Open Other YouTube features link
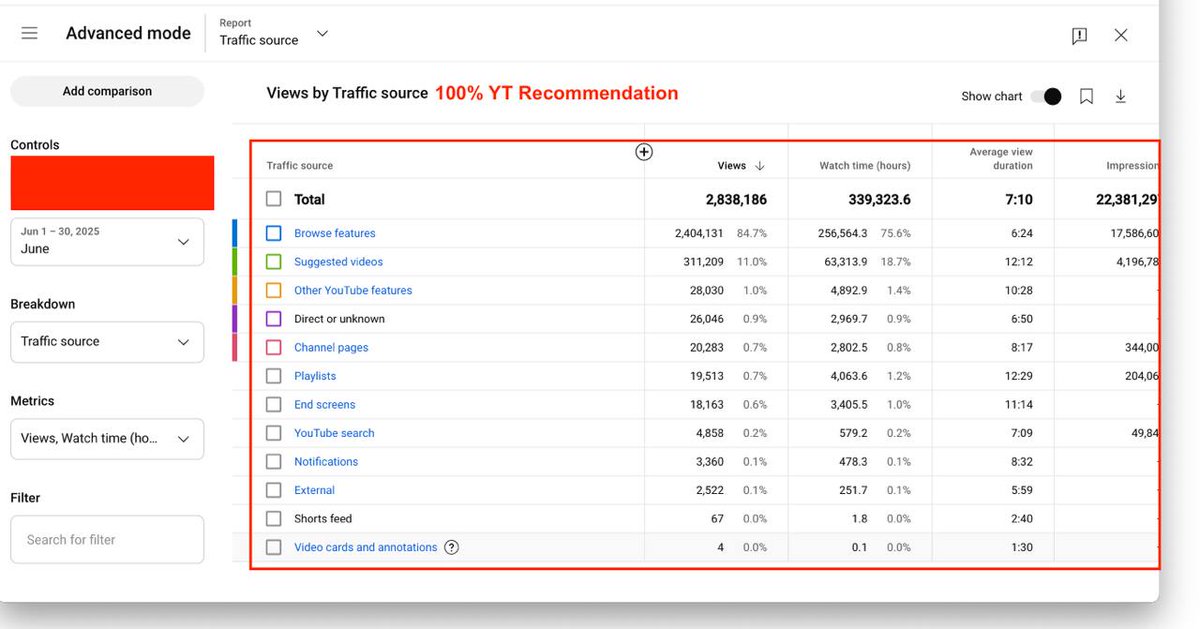1200x629 pixels. [x=353, y=290]
